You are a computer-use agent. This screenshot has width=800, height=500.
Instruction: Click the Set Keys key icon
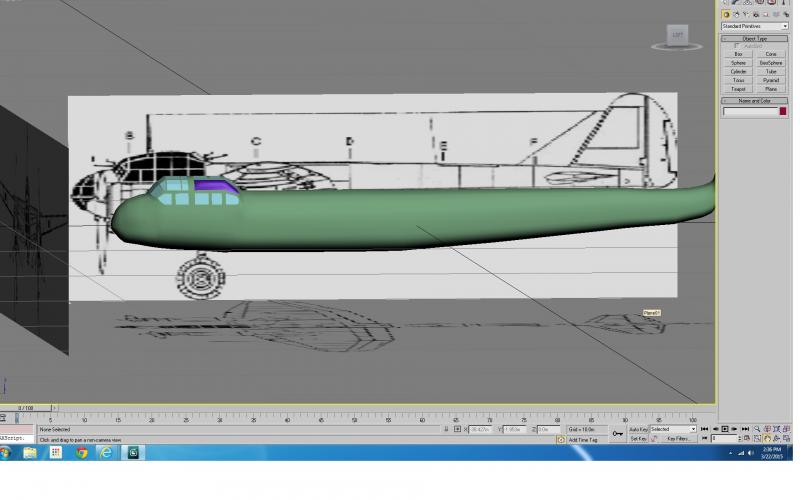coord(617,434)
